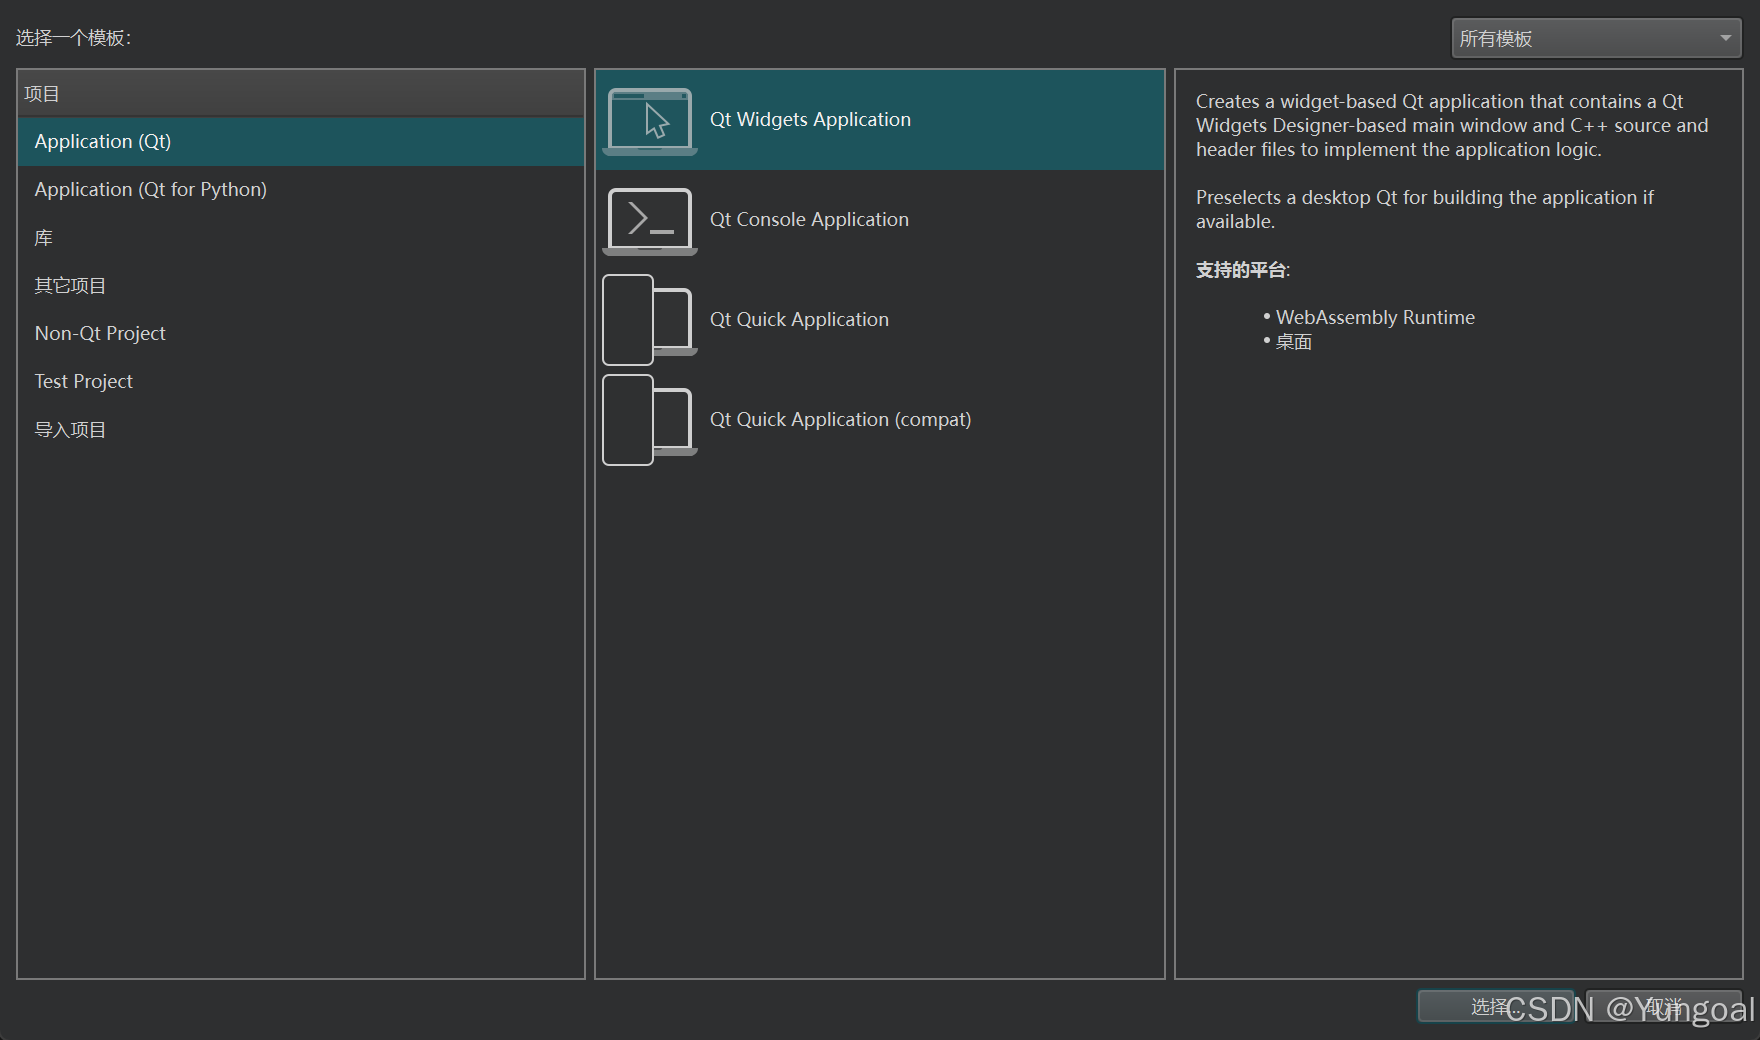Click the 项目 list header

301,93
